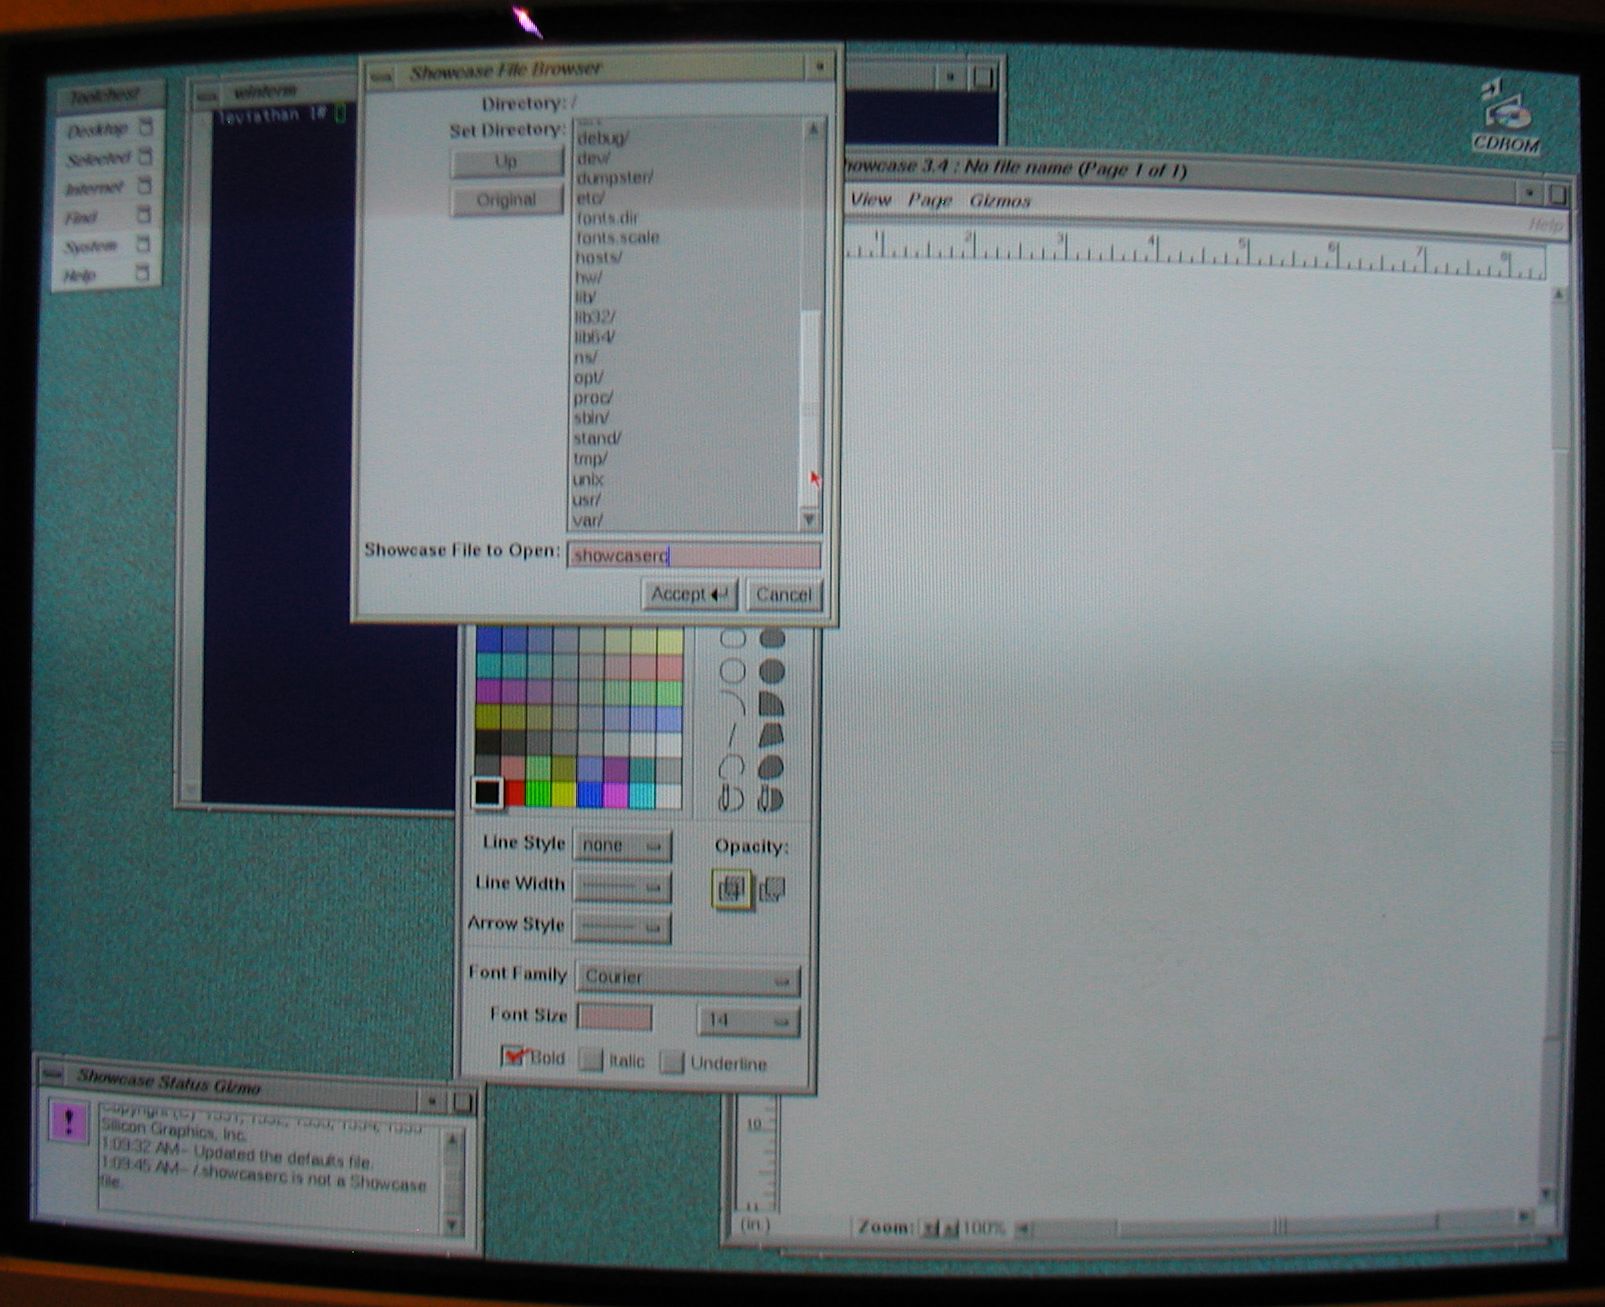Image resolution: width=1605 pixels, height=1307 pixels.
Task: Select the proc/ directory entry
Action: coord(593,398)
